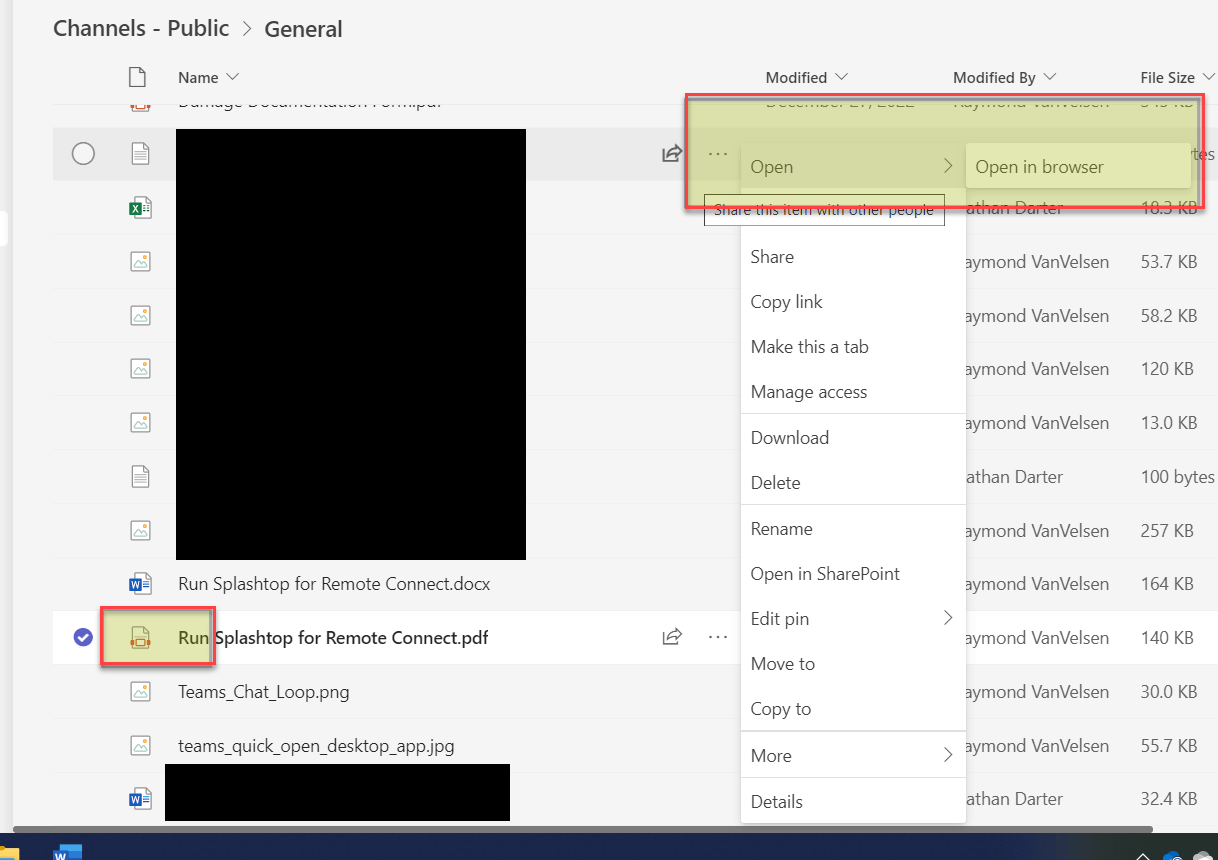This screenshot has width=1218, height=860.
Task: Click the Word document icon in the 32.4 KB row
Action: pos(141,799)
